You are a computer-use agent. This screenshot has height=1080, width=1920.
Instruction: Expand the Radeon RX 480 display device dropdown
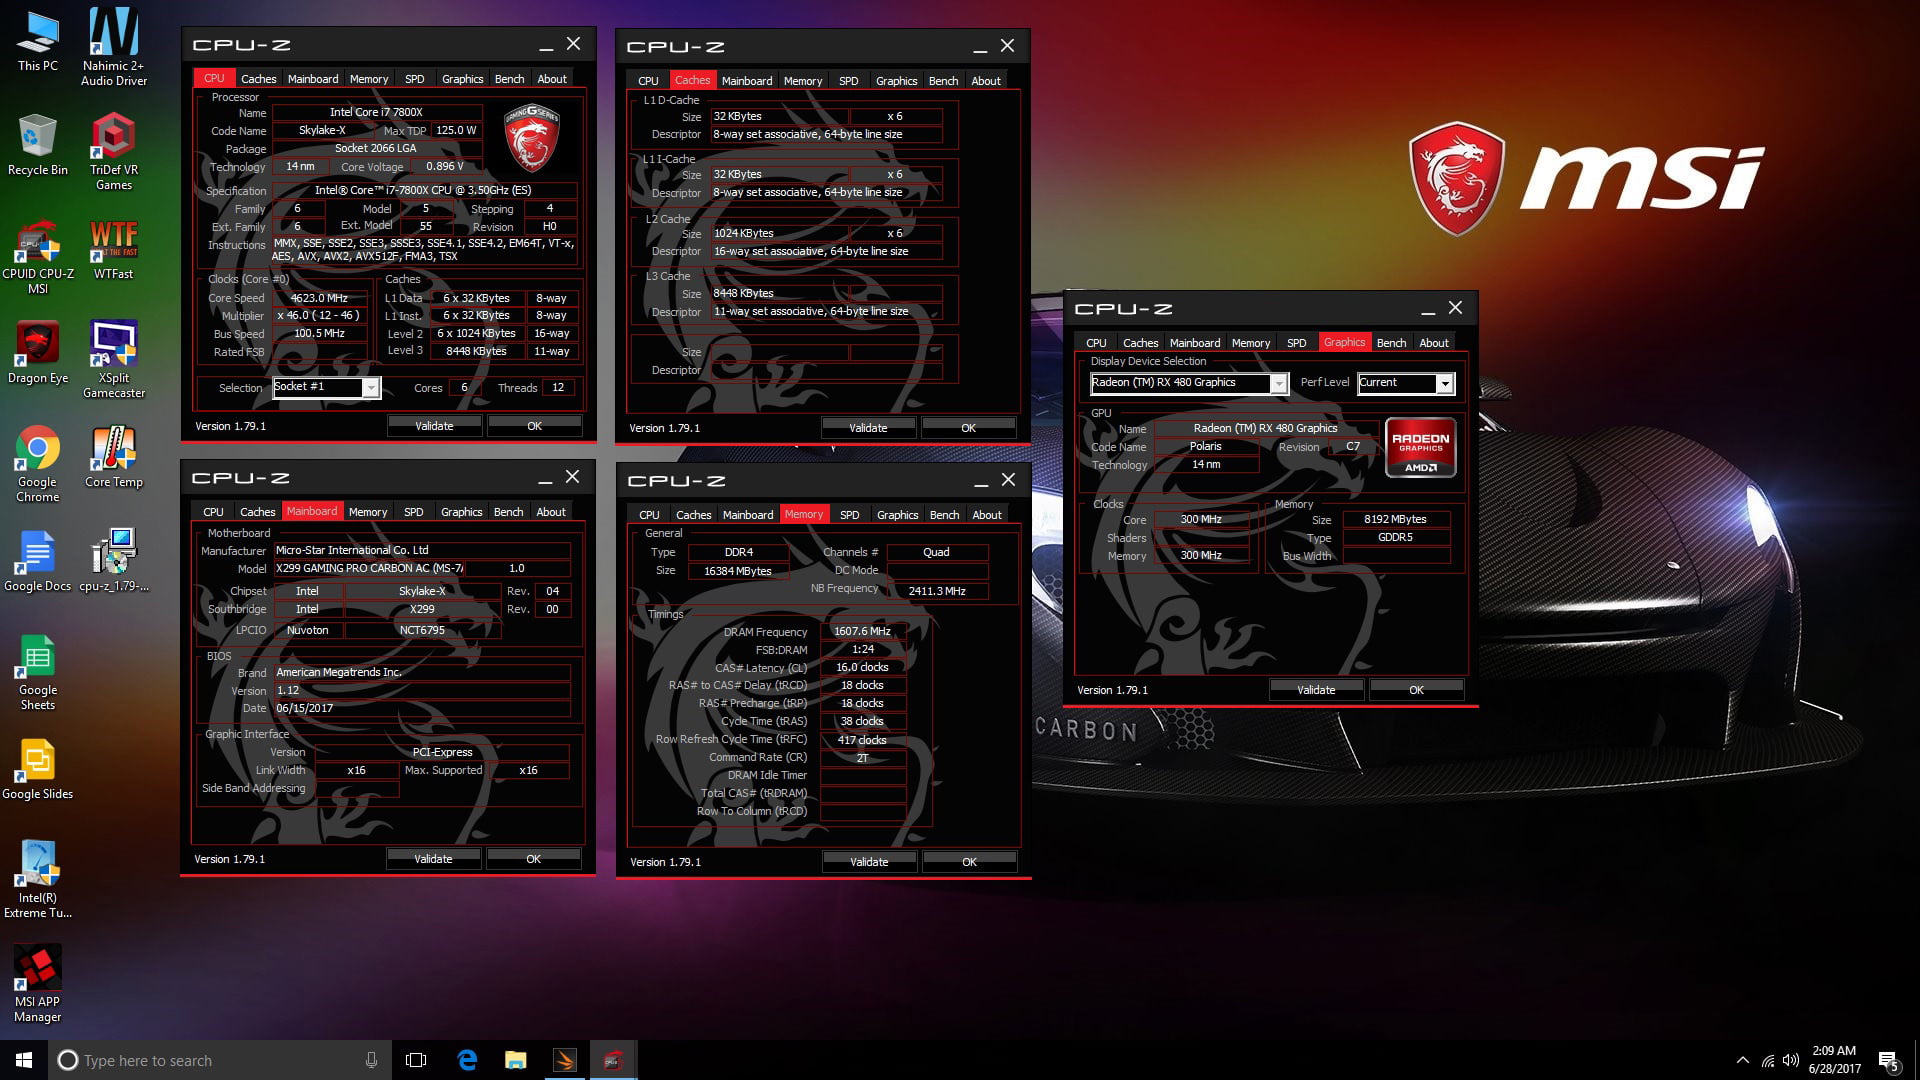(1278, 383)
